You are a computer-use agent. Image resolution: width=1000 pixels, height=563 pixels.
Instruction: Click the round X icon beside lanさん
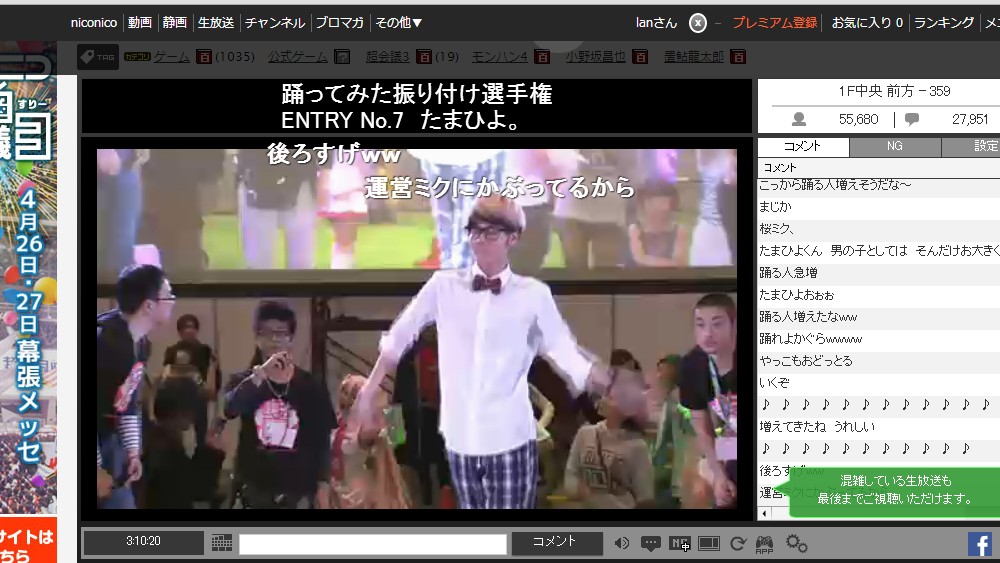tap(698, 24)
